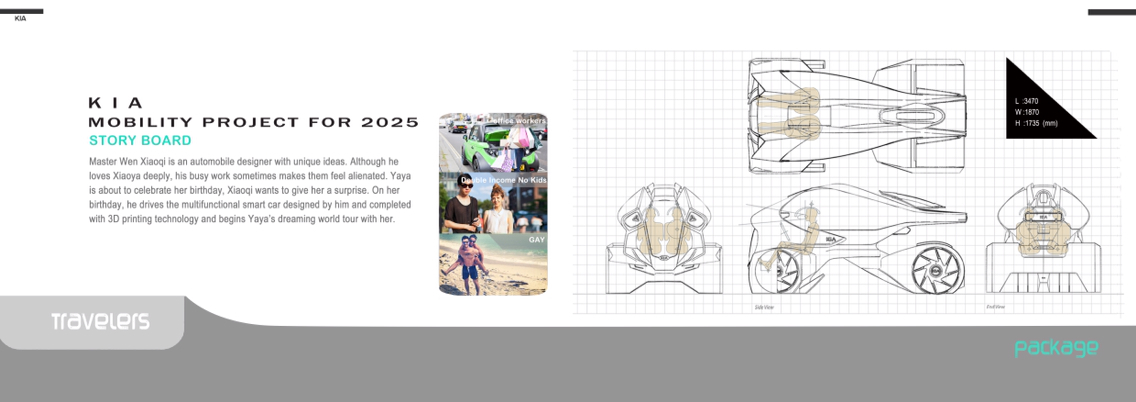Click the top view car drawing
Image resolution: width=1136 pixels, height=402 pixels.
[x=858, y=116]
